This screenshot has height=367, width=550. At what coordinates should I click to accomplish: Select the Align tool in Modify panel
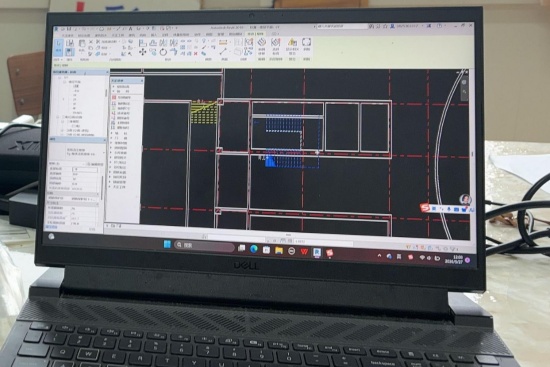[x=142, y=43]
